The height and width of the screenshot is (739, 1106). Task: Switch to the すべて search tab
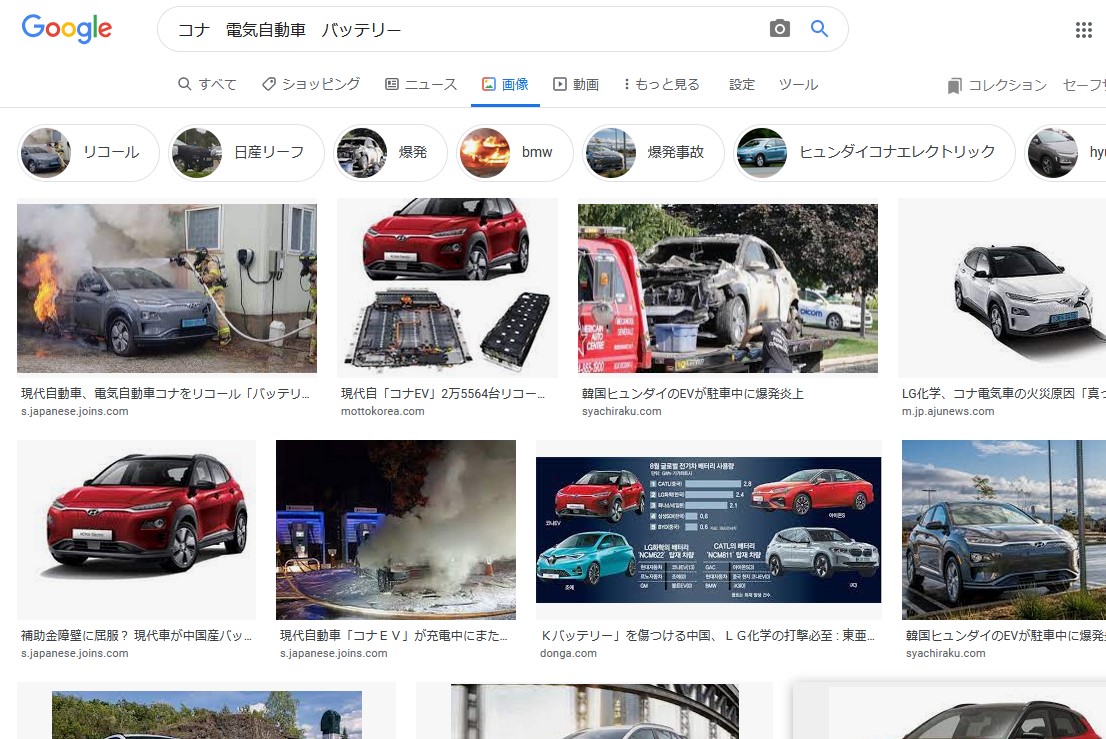click(x=207, y=85)
